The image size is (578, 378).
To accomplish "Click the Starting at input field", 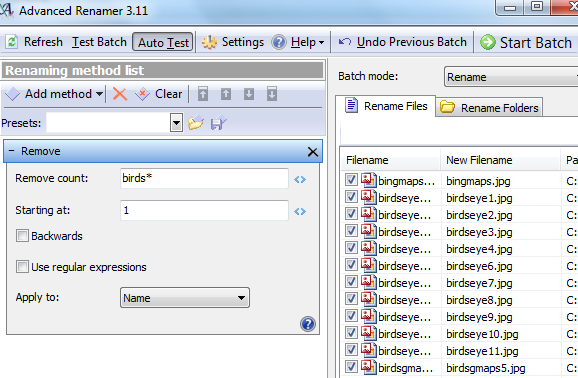I will click(x=204, y=211).
